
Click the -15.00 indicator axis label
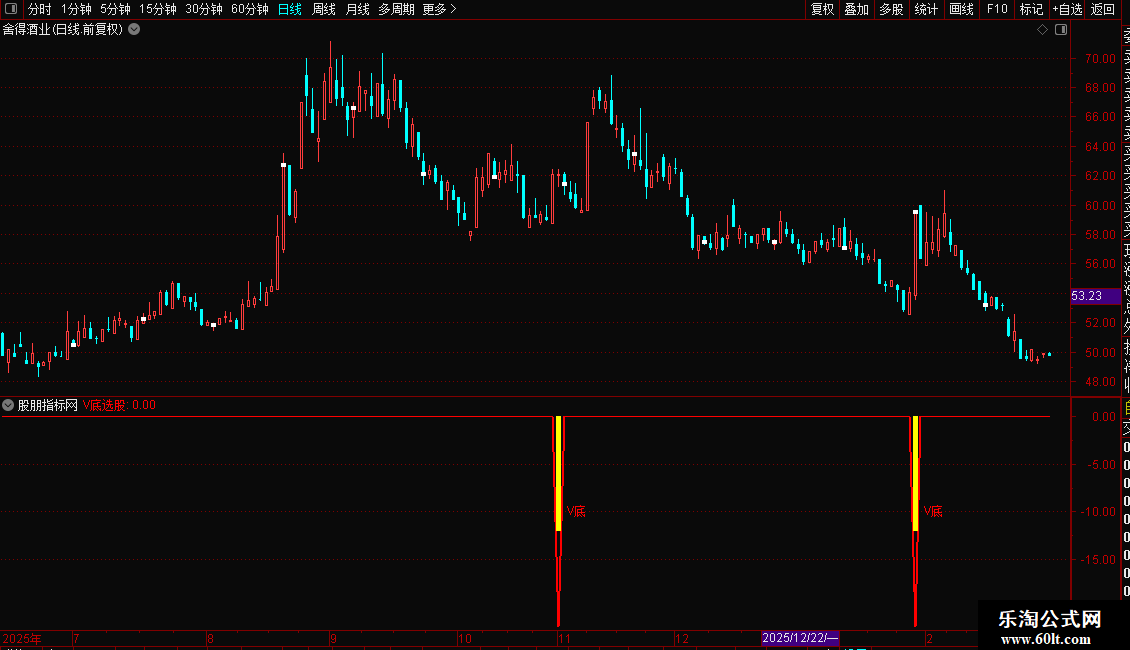(x=1100, y=559)
